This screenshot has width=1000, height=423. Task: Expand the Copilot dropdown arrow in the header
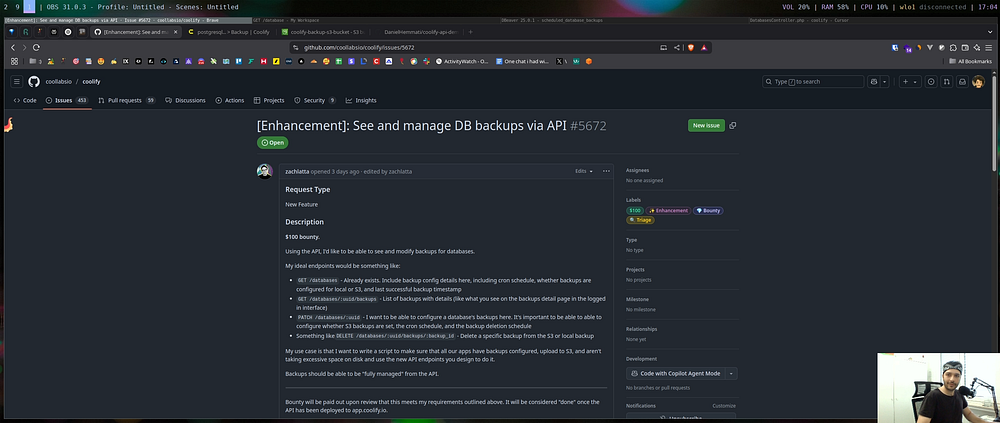885,82
